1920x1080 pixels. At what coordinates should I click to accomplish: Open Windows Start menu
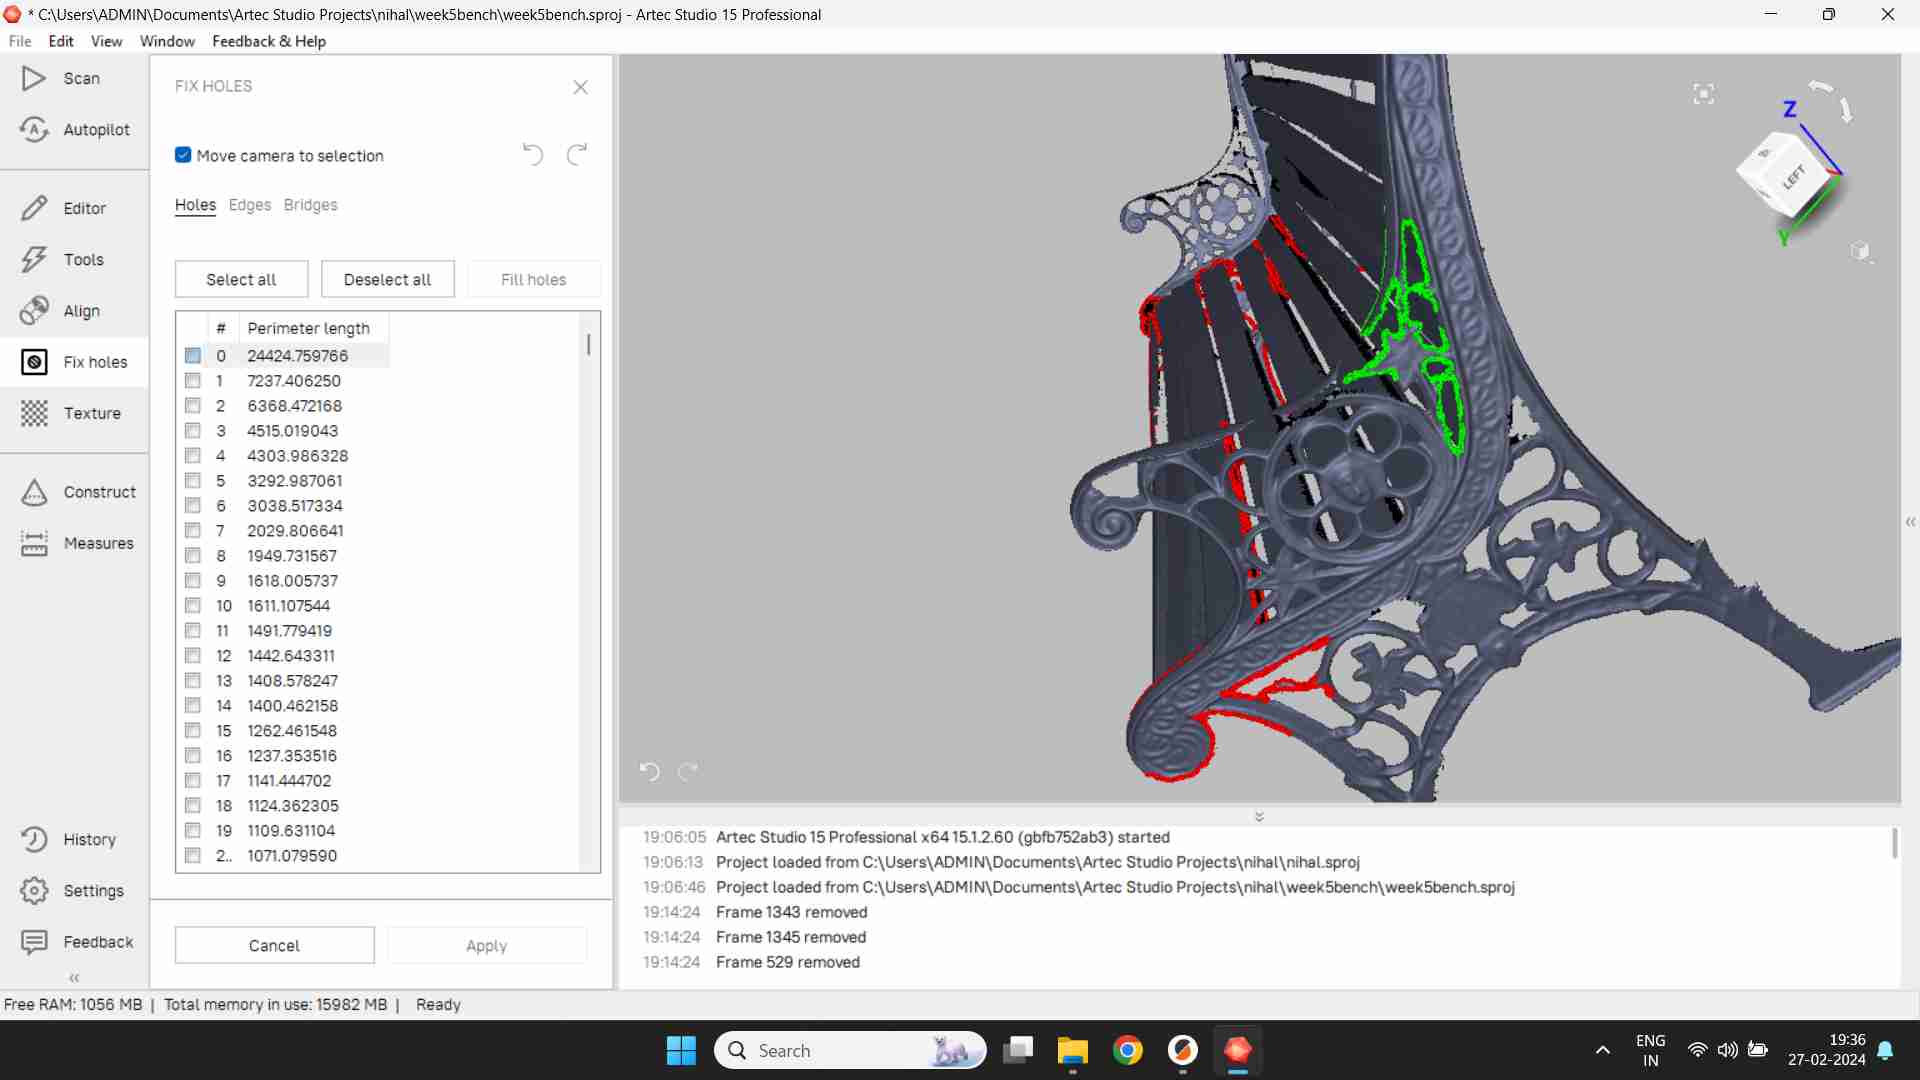(681, 1050)
